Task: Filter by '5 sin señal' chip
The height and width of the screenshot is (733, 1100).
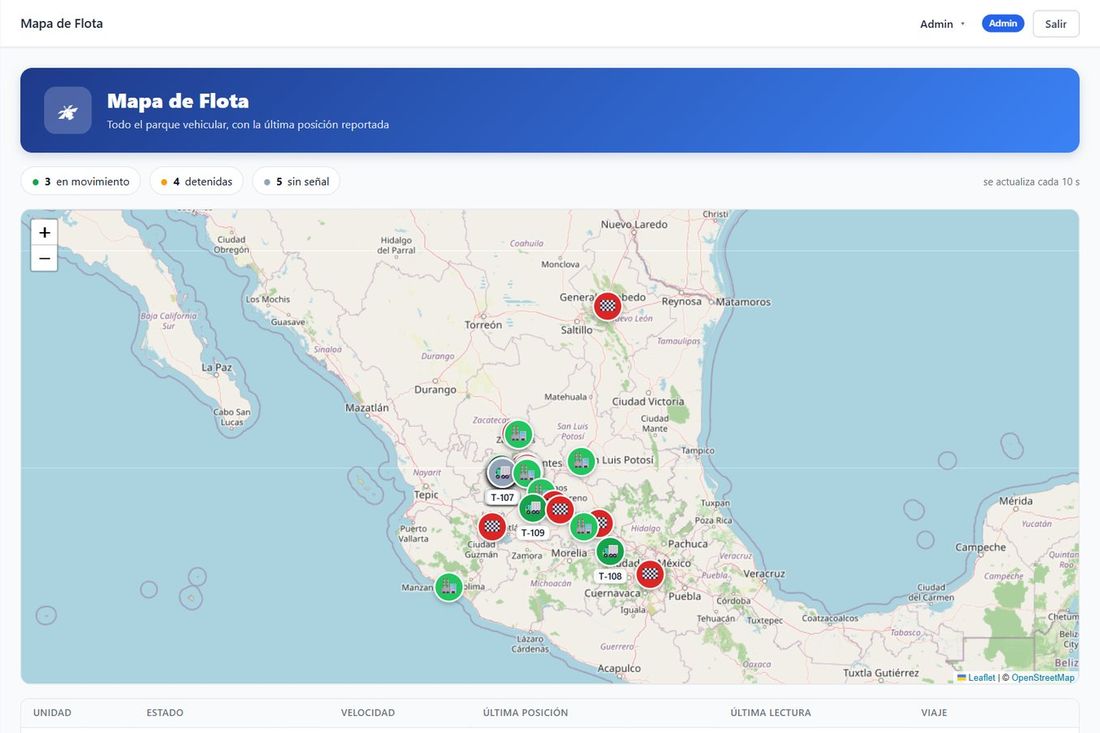Action: (296, 182)
